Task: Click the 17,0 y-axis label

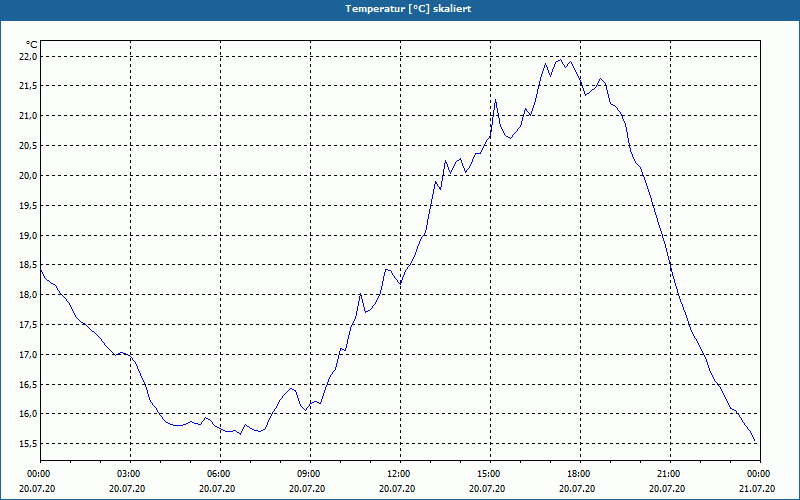Action: tap(28, 355)
